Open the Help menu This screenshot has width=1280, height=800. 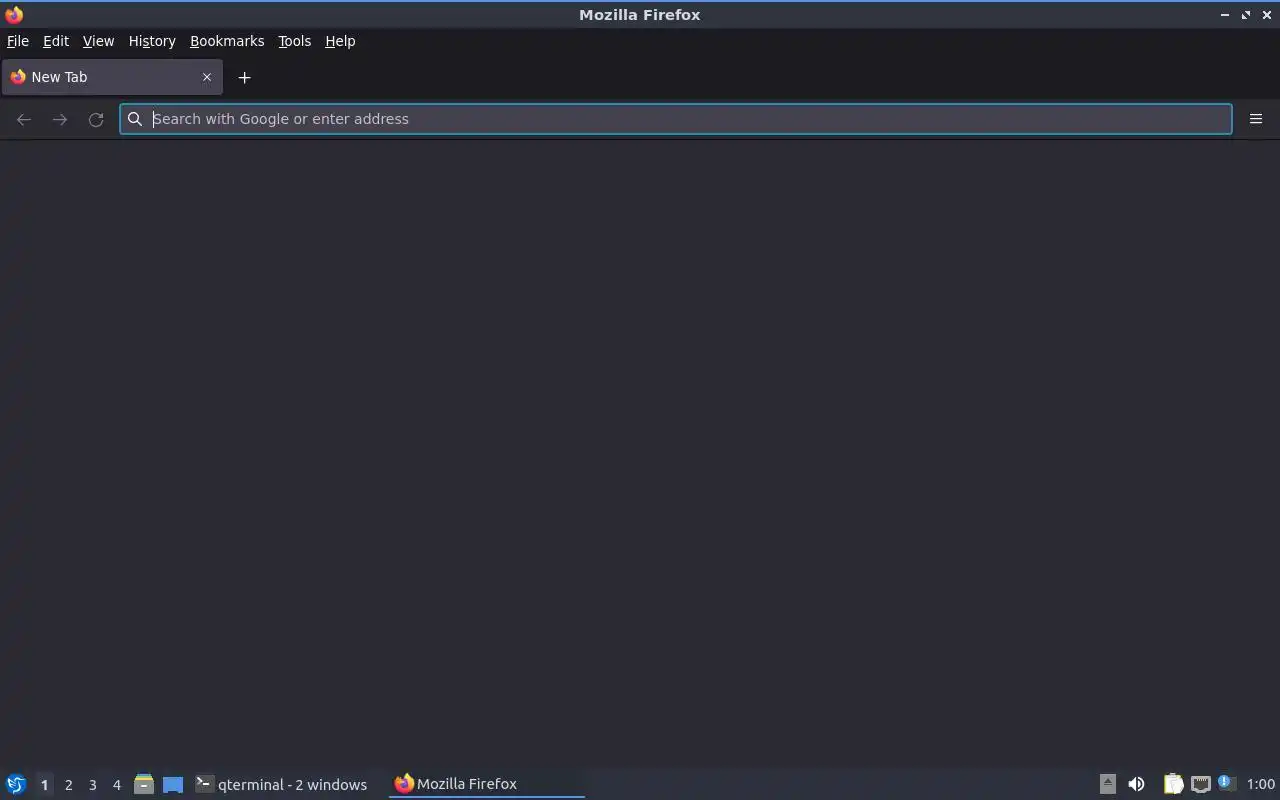pyautogui.click(x=340, y=41)
